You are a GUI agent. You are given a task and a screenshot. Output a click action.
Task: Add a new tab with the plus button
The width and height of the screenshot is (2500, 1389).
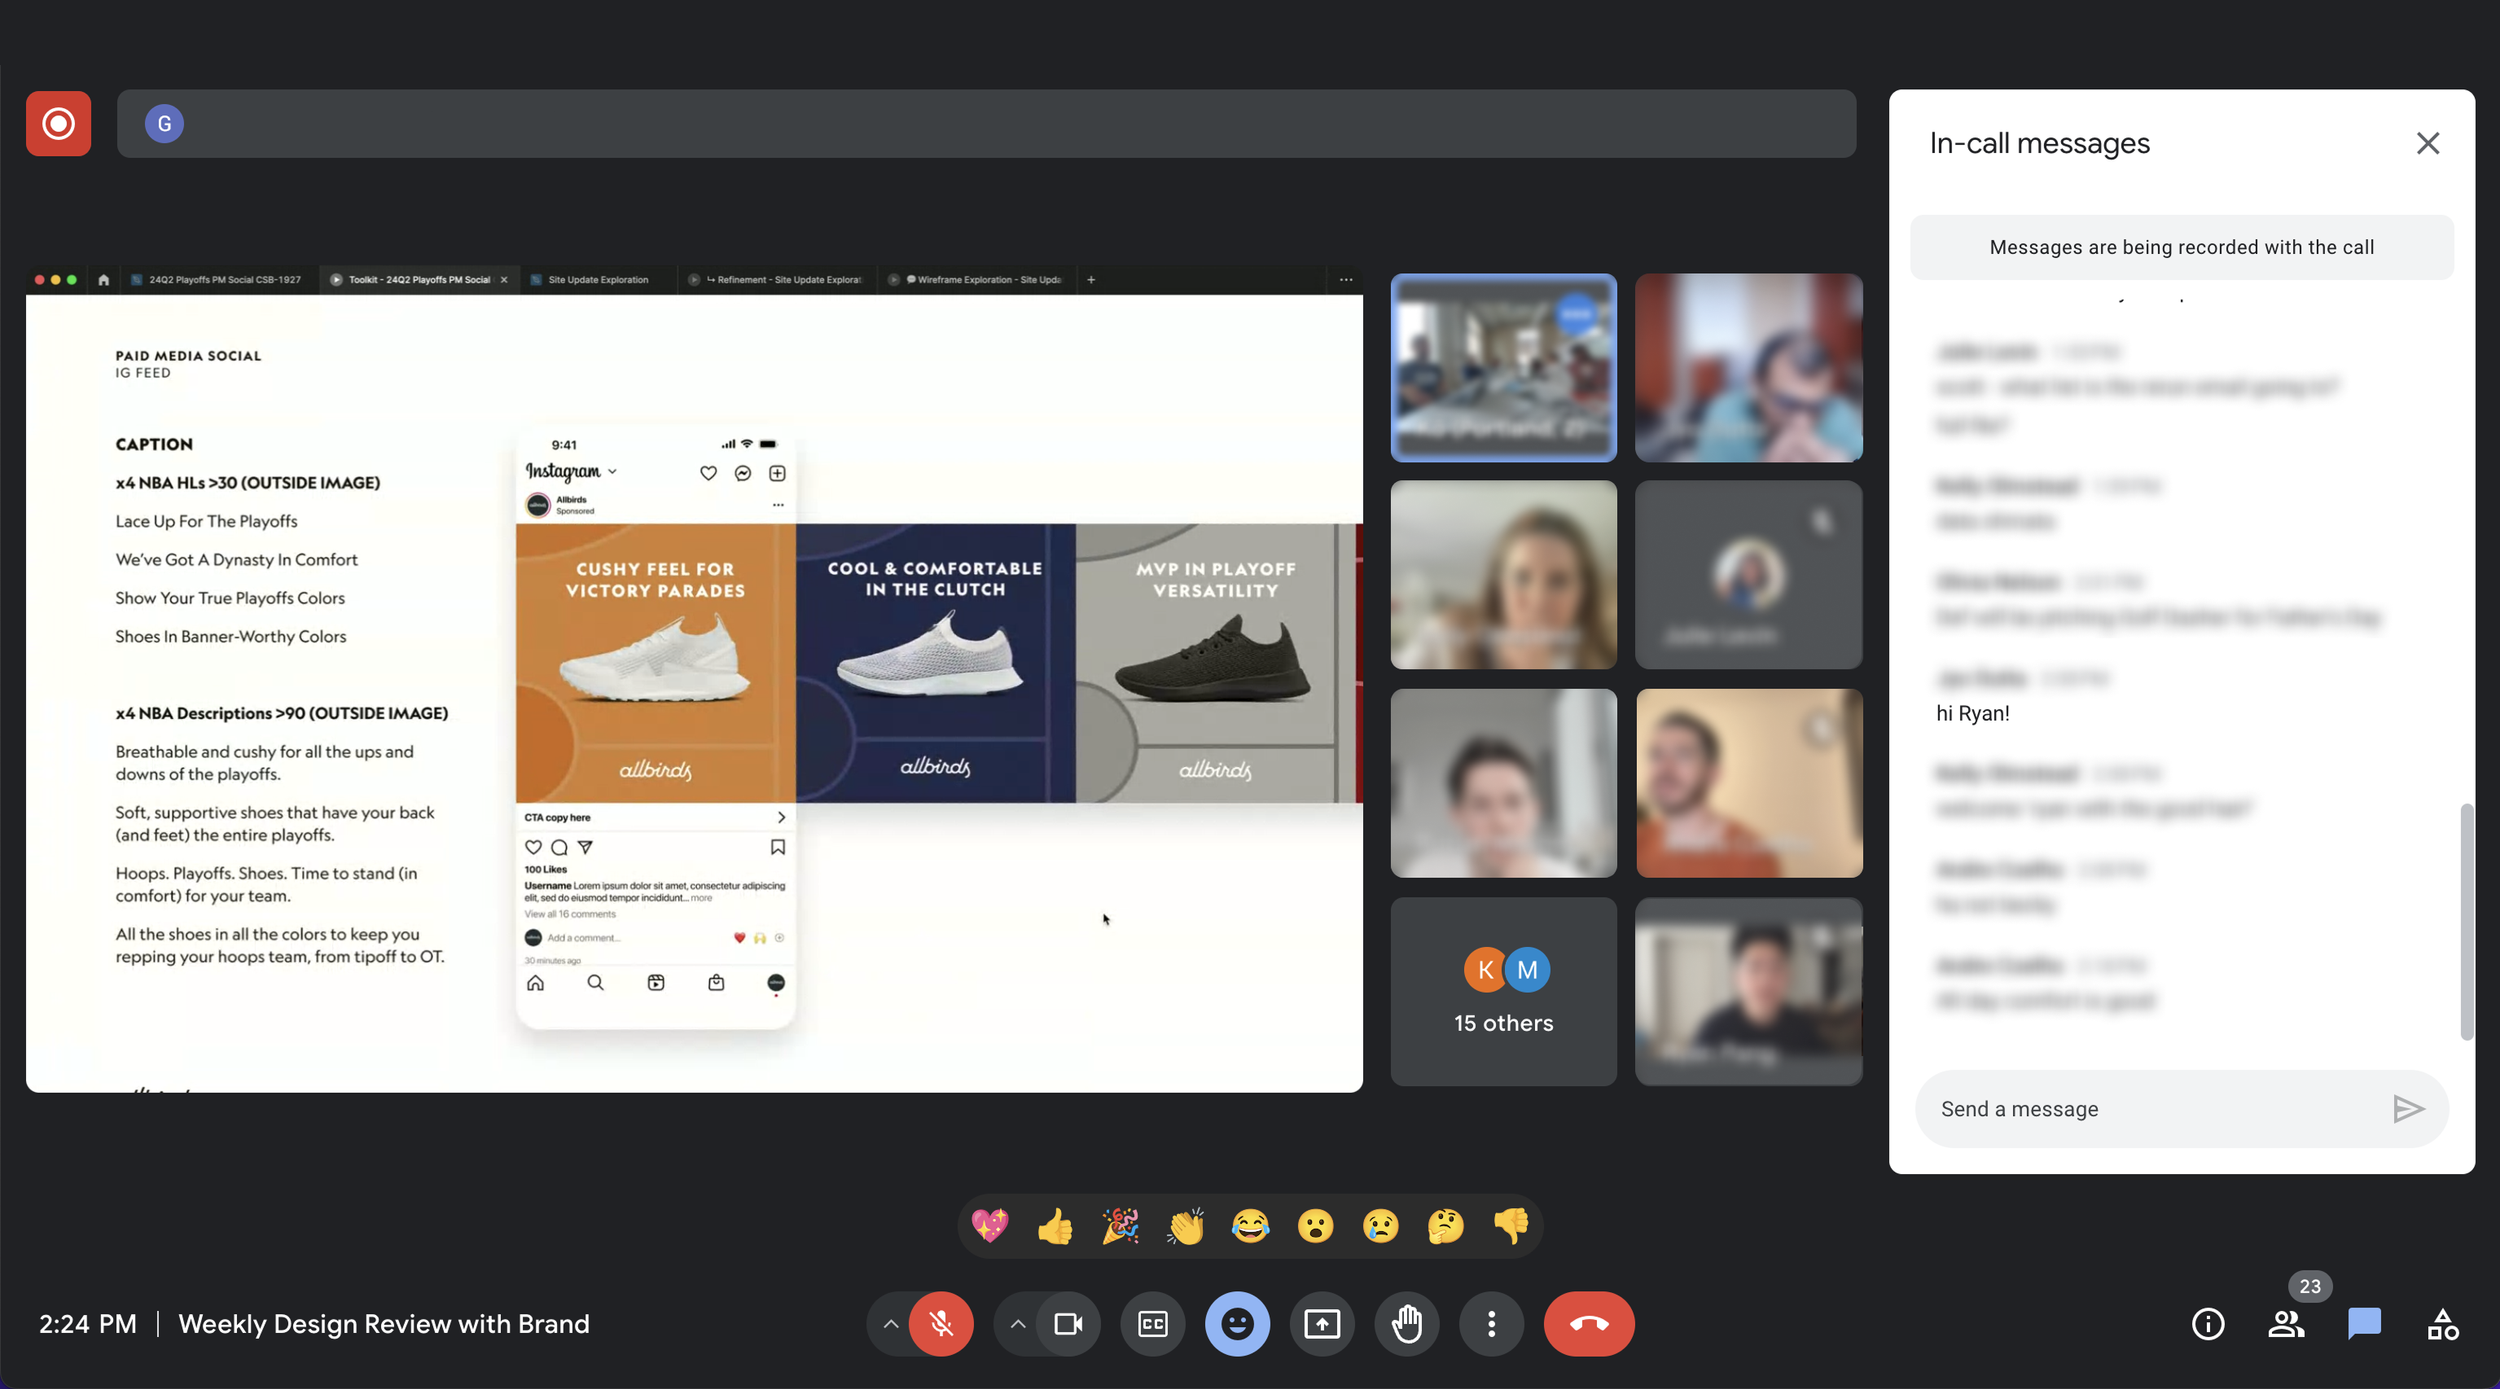pos(1091,280)
